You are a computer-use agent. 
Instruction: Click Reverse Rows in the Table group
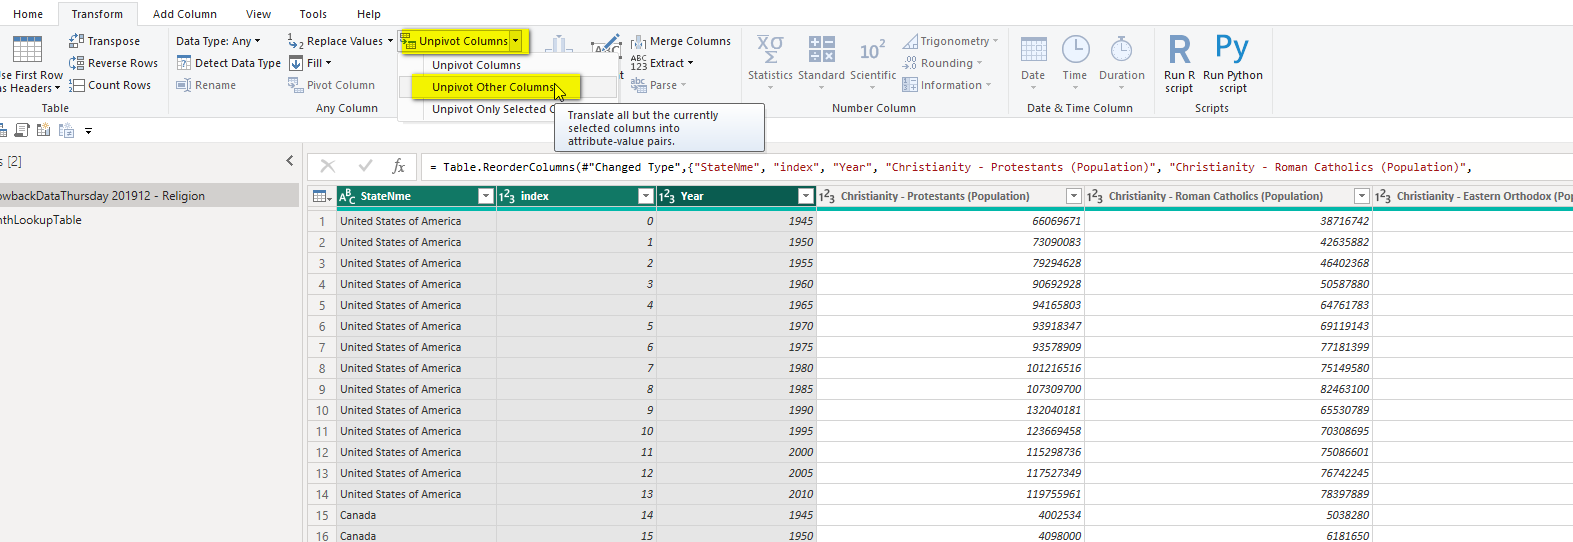[113, 63]
